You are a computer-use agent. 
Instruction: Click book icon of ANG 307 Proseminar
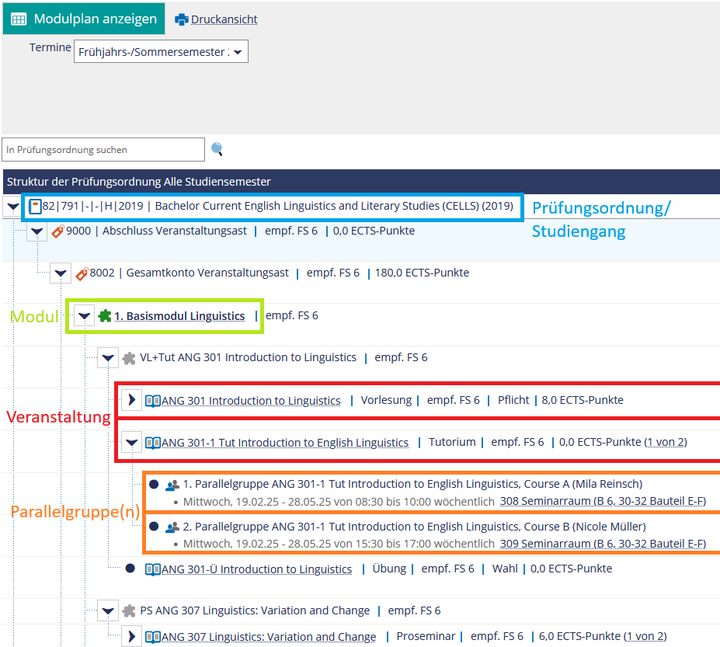pyautogui.click(x=153, y=637)
